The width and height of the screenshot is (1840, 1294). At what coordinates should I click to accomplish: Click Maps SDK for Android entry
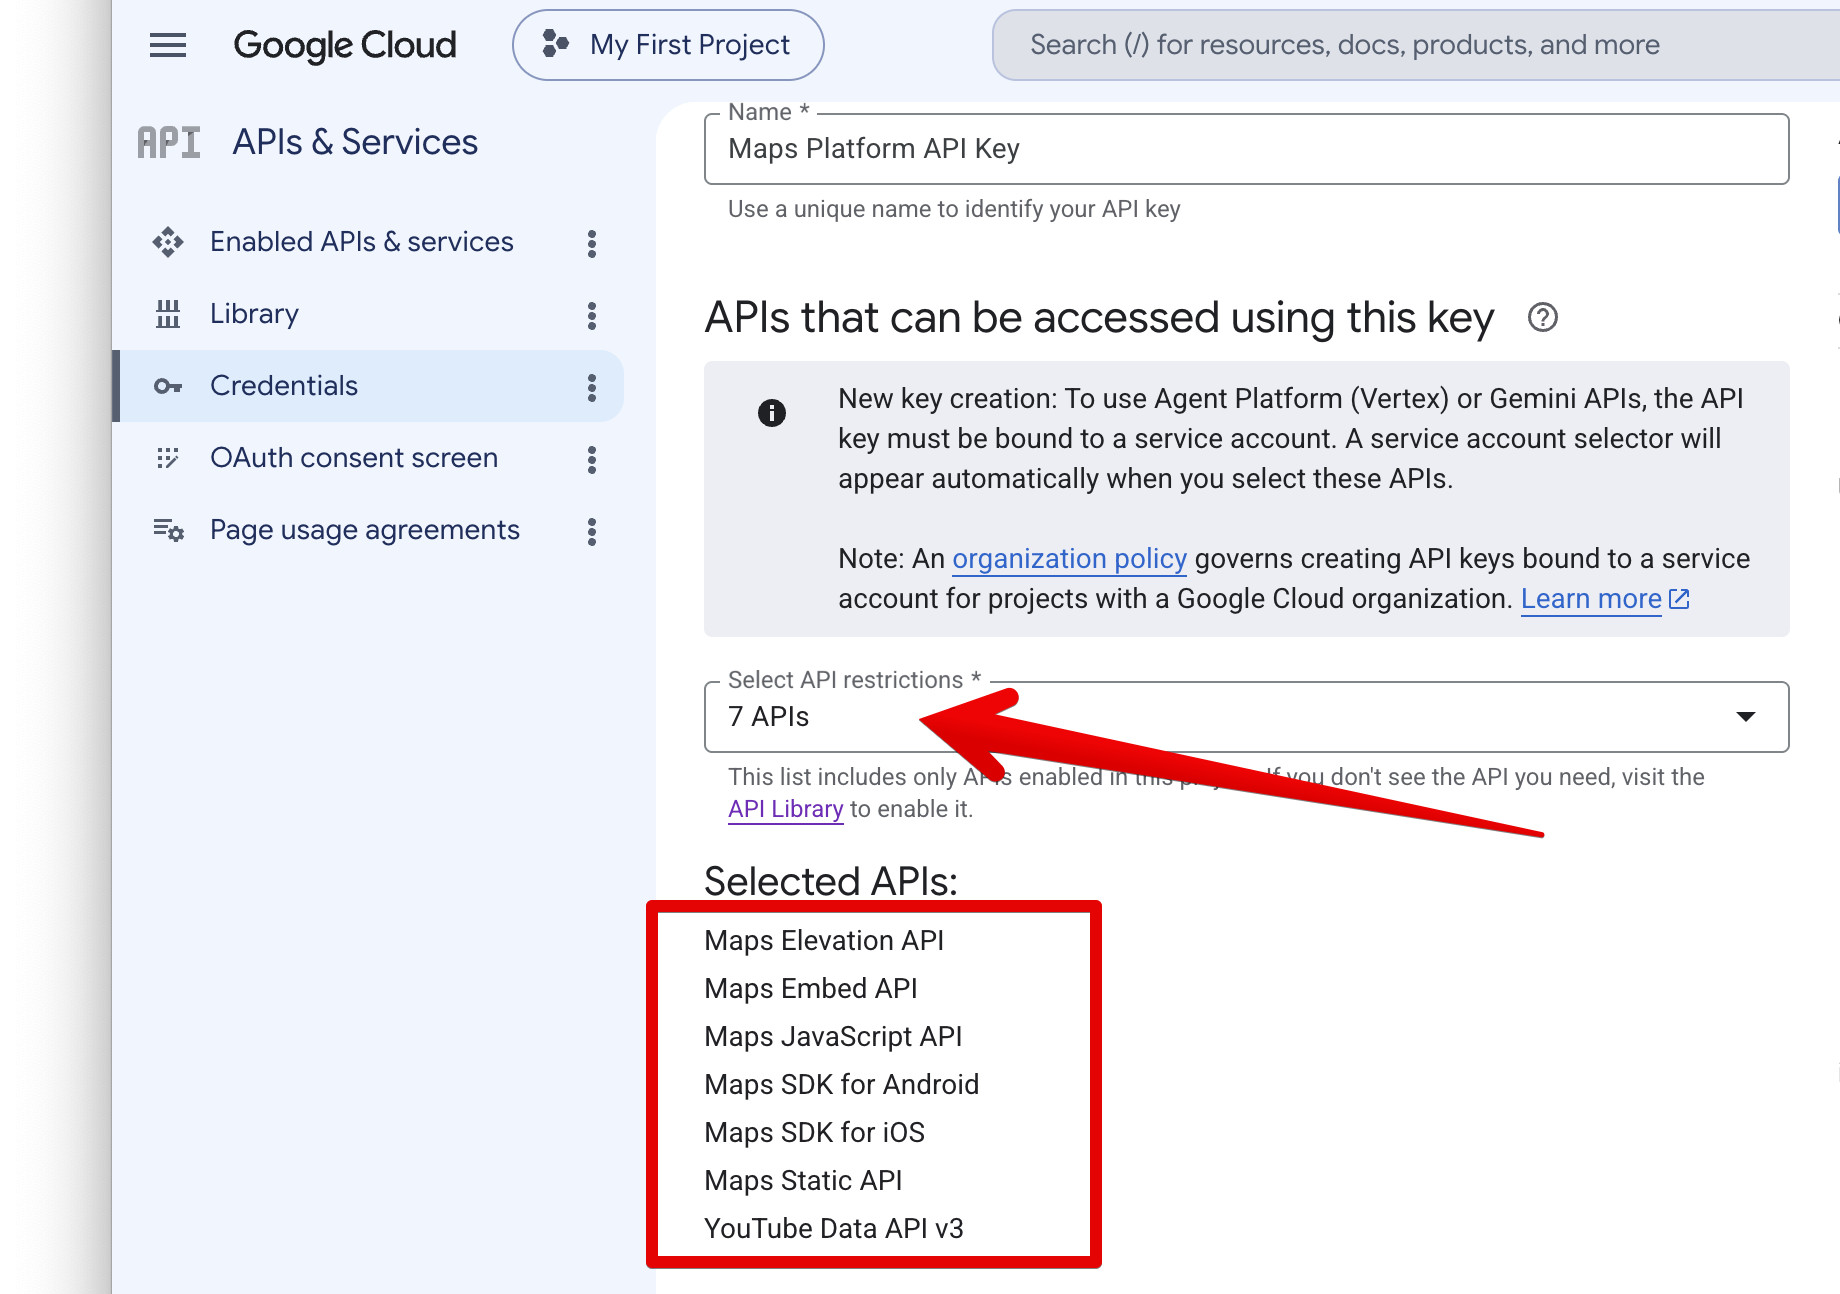click(x=841, y=1085)
